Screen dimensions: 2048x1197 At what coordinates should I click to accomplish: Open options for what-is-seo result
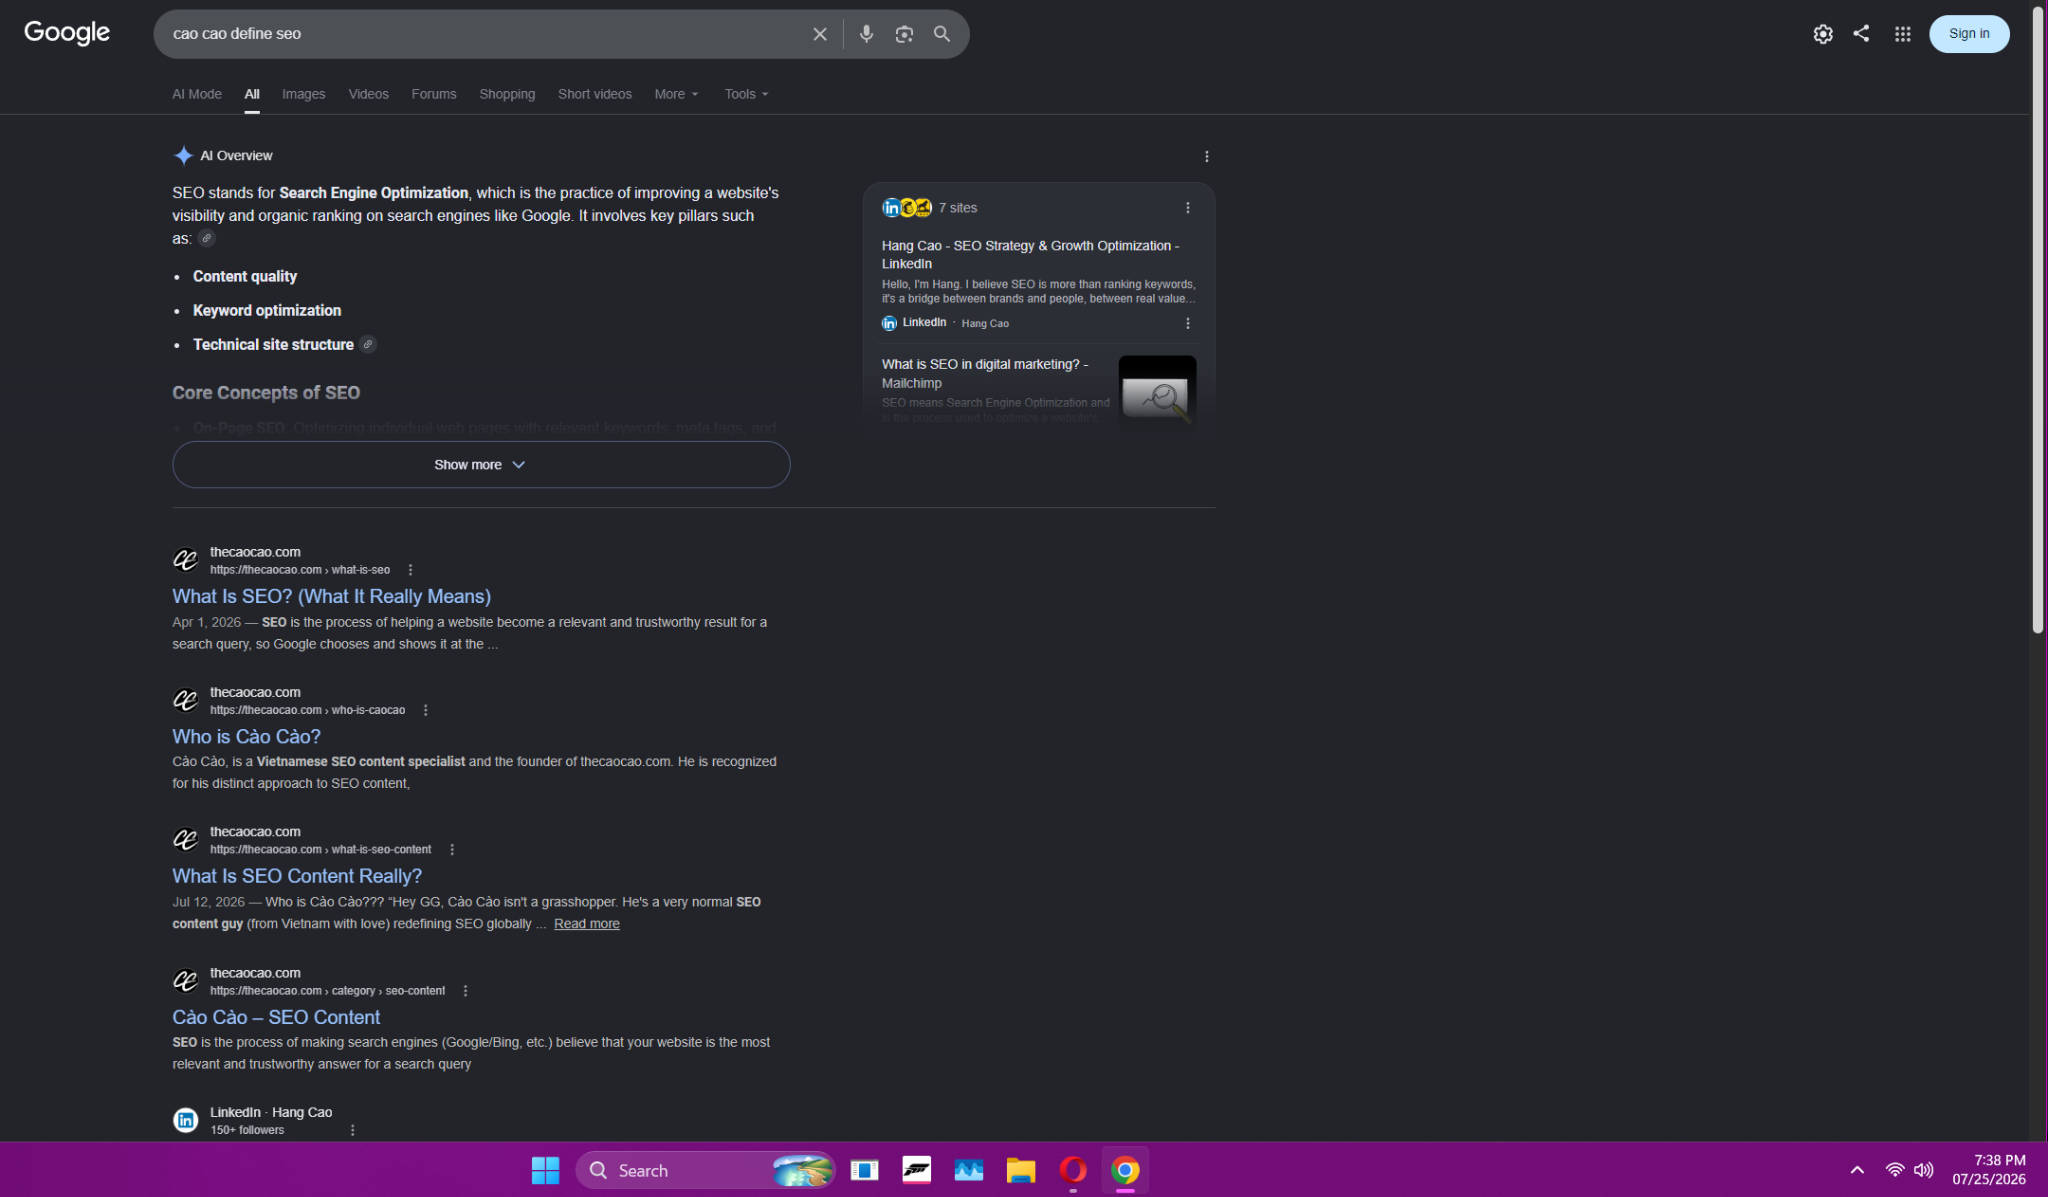point(410,570)
